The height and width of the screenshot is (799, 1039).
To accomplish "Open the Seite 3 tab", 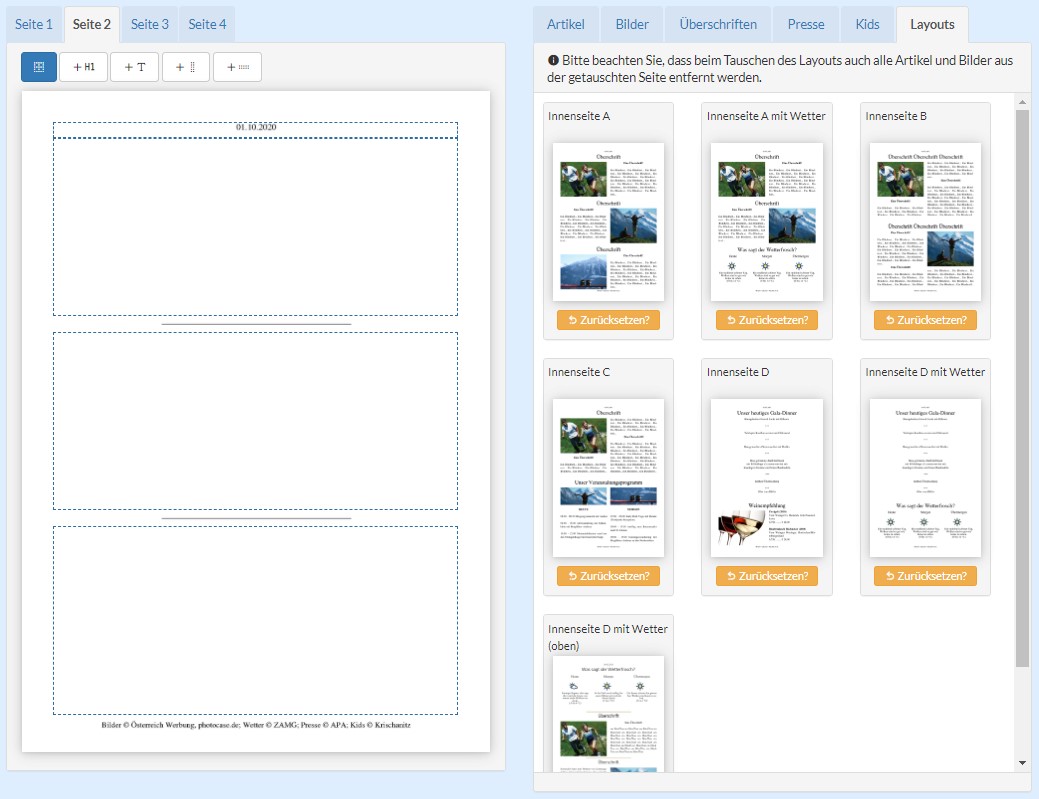I will pyautogui.click(x=150, y=24).
